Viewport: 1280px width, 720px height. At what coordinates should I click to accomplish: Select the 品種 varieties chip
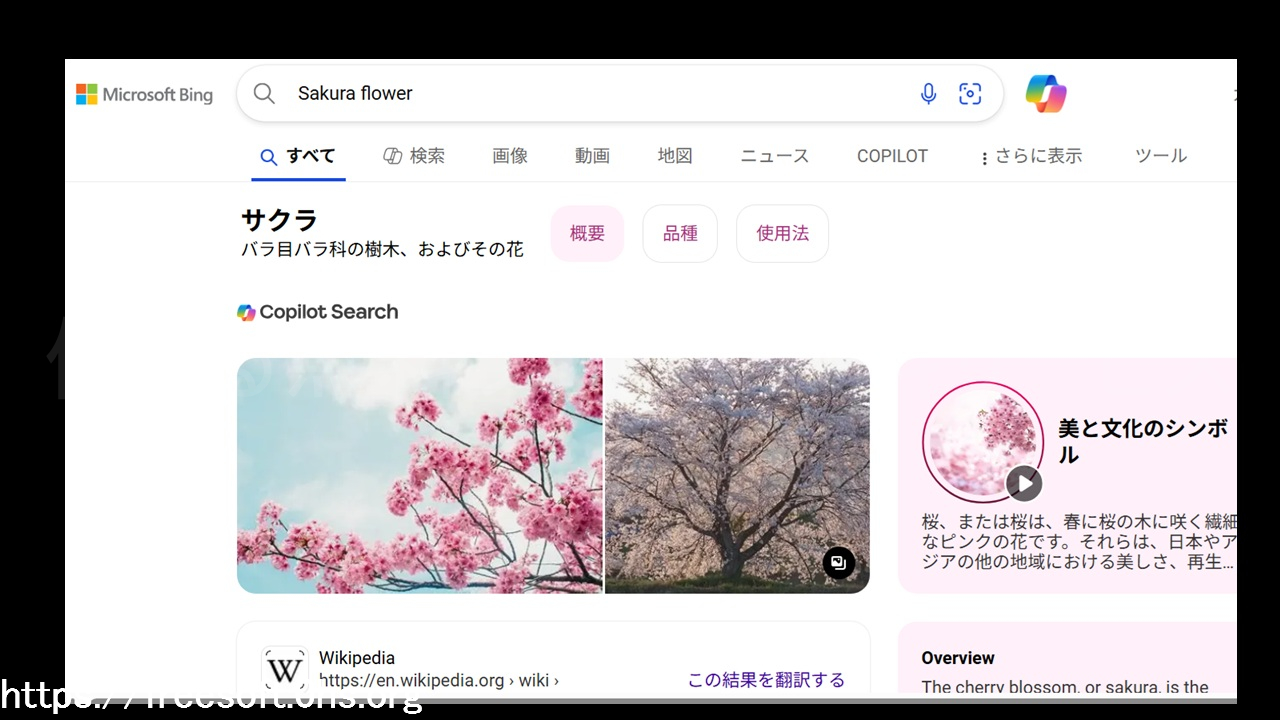click(680, 234)
